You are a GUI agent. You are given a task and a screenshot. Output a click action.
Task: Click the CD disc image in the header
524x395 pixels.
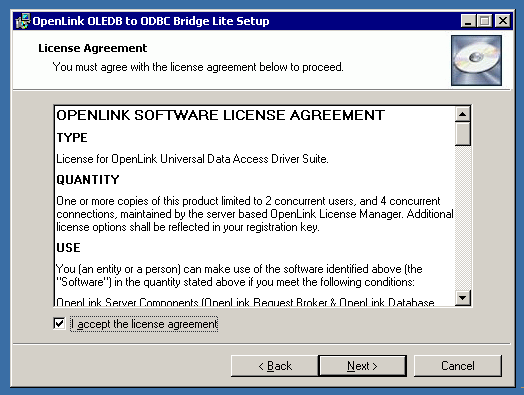tap(476, 60)
